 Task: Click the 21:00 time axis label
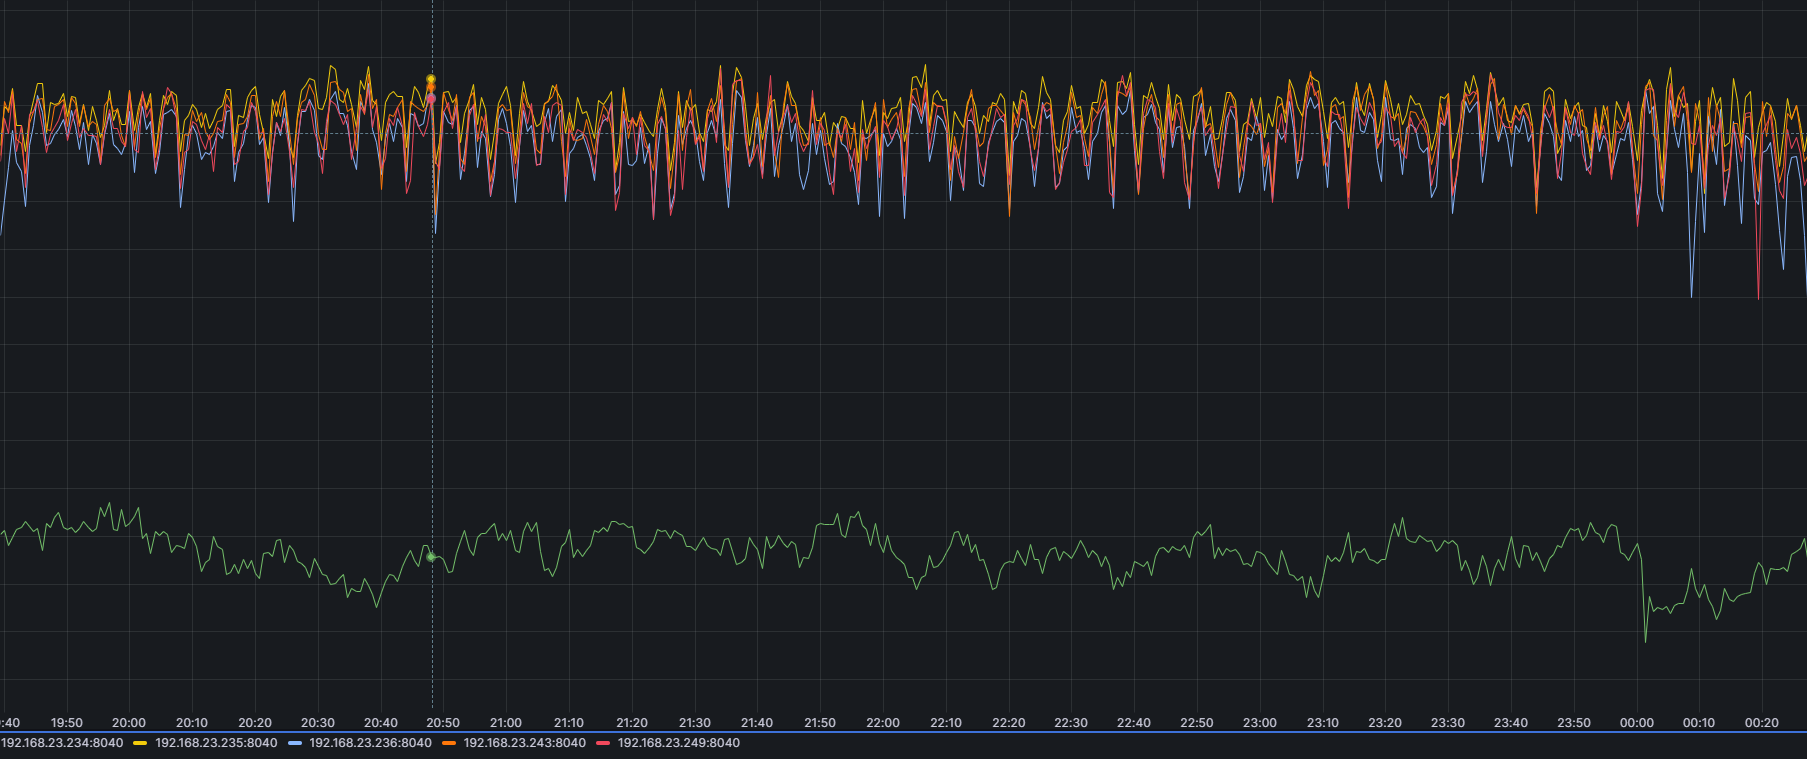[x=506, y=723]
